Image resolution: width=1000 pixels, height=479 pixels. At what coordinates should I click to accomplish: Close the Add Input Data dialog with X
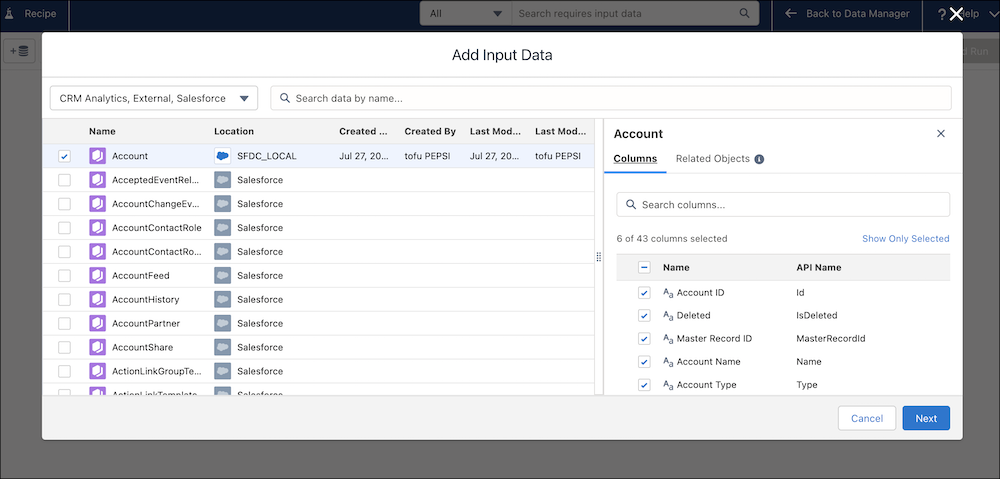pos(955,14)
